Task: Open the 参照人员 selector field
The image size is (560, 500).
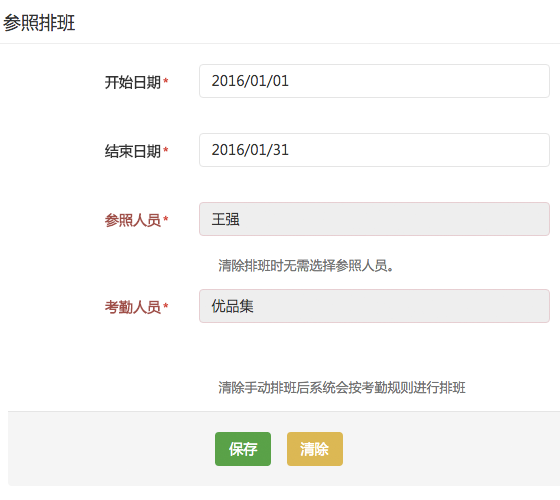Action: [x=374, y=219]
